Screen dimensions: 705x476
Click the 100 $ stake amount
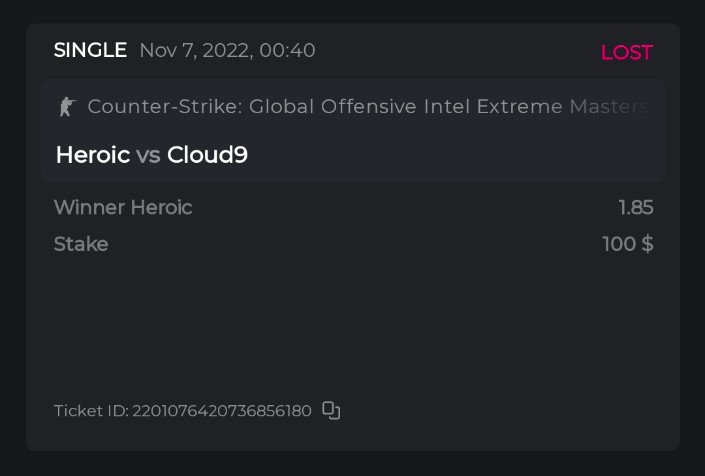pos(627,244)
